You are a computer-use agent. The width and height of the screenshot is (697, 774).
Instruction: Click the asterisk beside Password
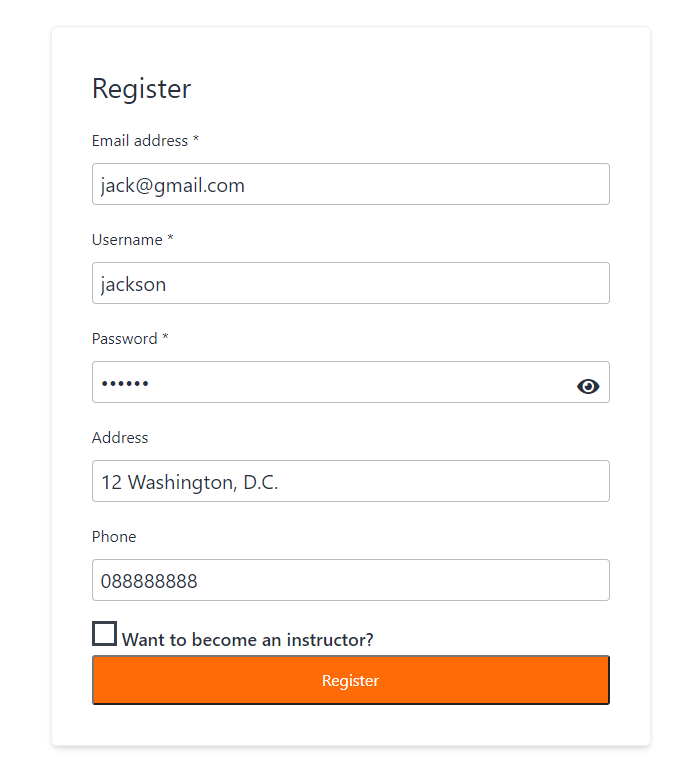coord(165,338)
